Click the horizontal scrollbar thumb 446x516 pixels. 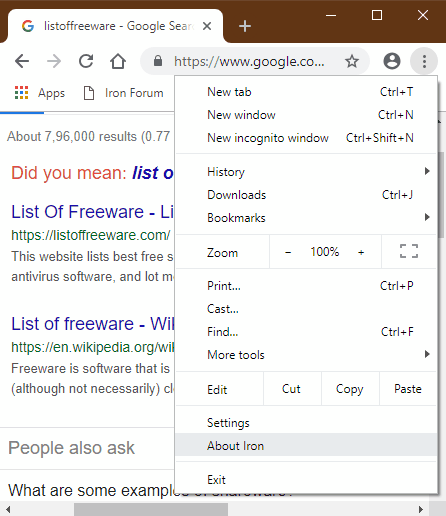151,509
